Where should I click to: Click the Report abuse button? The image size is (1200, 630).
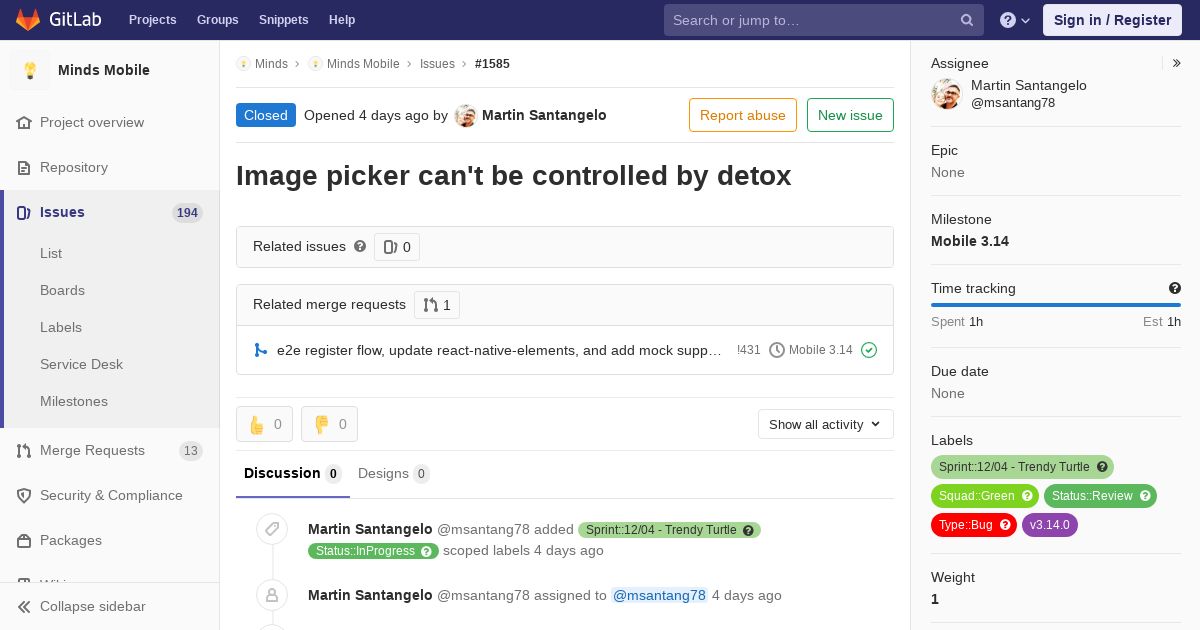coord(743,115)
